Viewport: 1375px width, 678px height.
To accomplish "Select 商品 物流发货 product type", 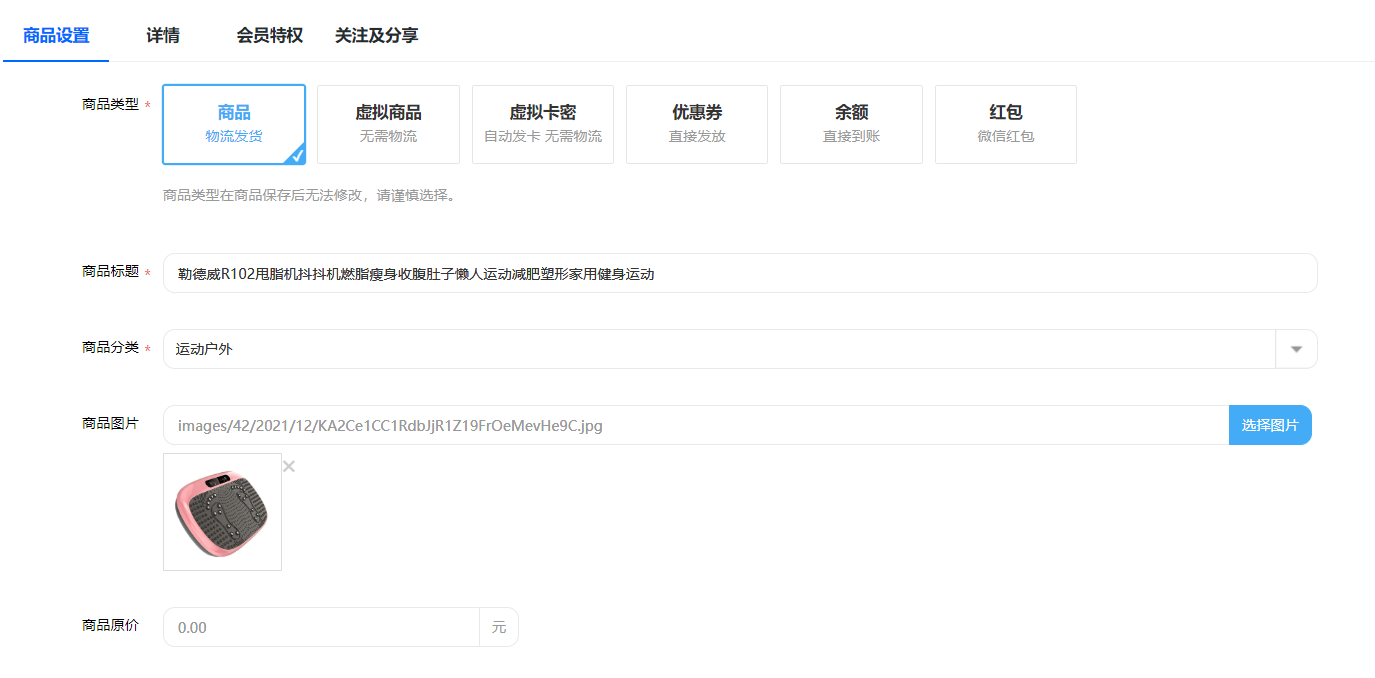I will click(234, 124).
